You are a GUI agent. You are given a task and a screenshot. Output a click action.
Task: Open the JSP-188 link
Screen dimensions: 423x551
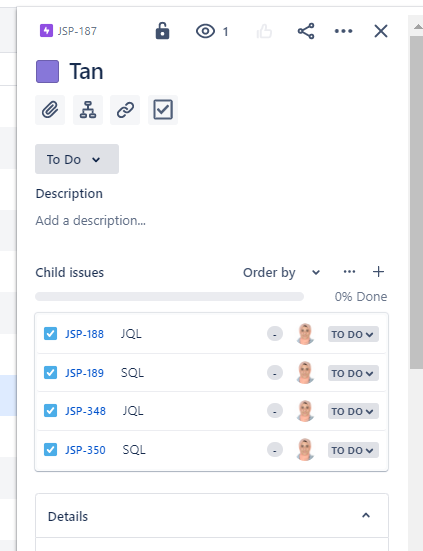tap(84, 334)
